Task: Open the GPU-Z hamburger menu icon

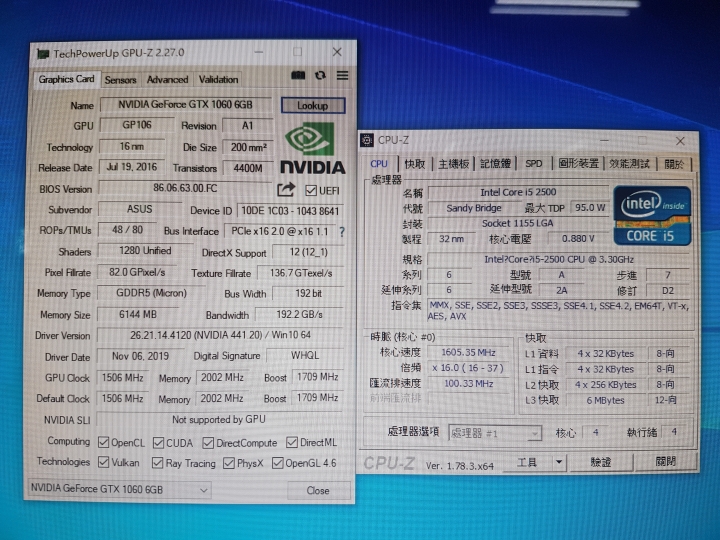Action: tap(343, 75)
